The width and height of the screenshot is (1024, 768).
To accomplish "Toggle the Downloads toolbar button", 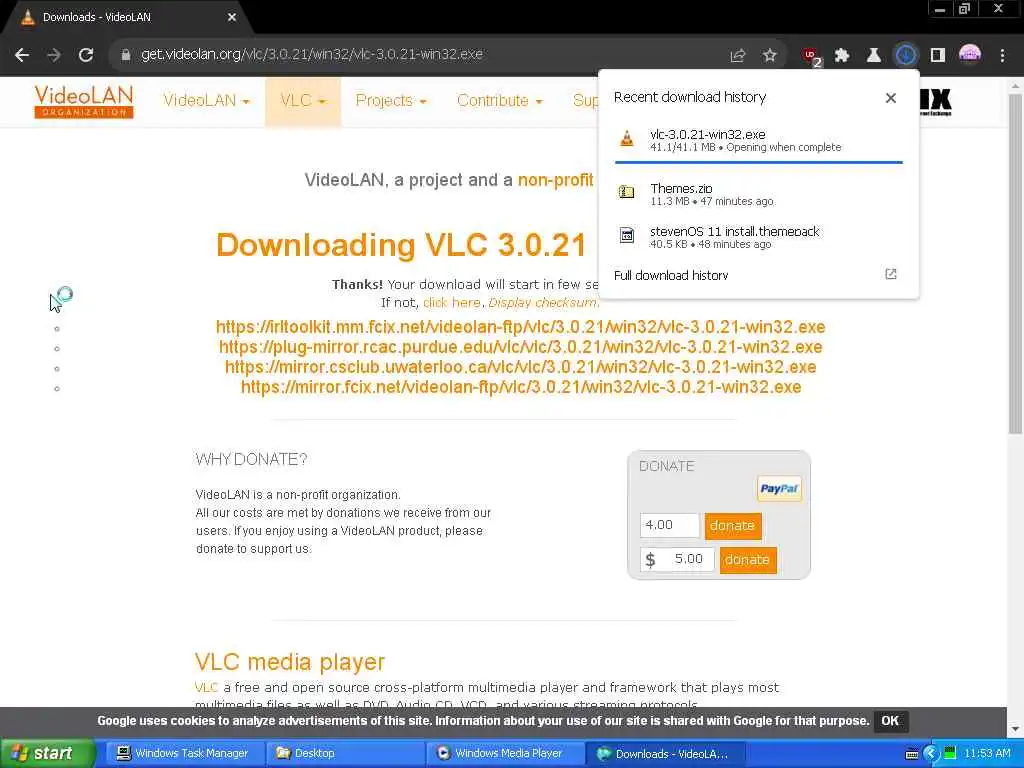I will [x=906, y=56].
